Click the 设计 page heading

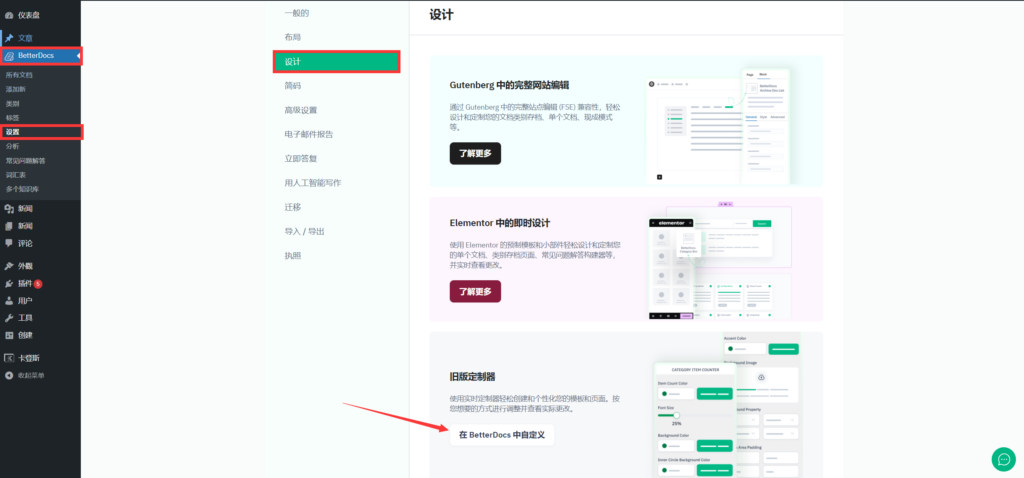[x=441, y=14]
